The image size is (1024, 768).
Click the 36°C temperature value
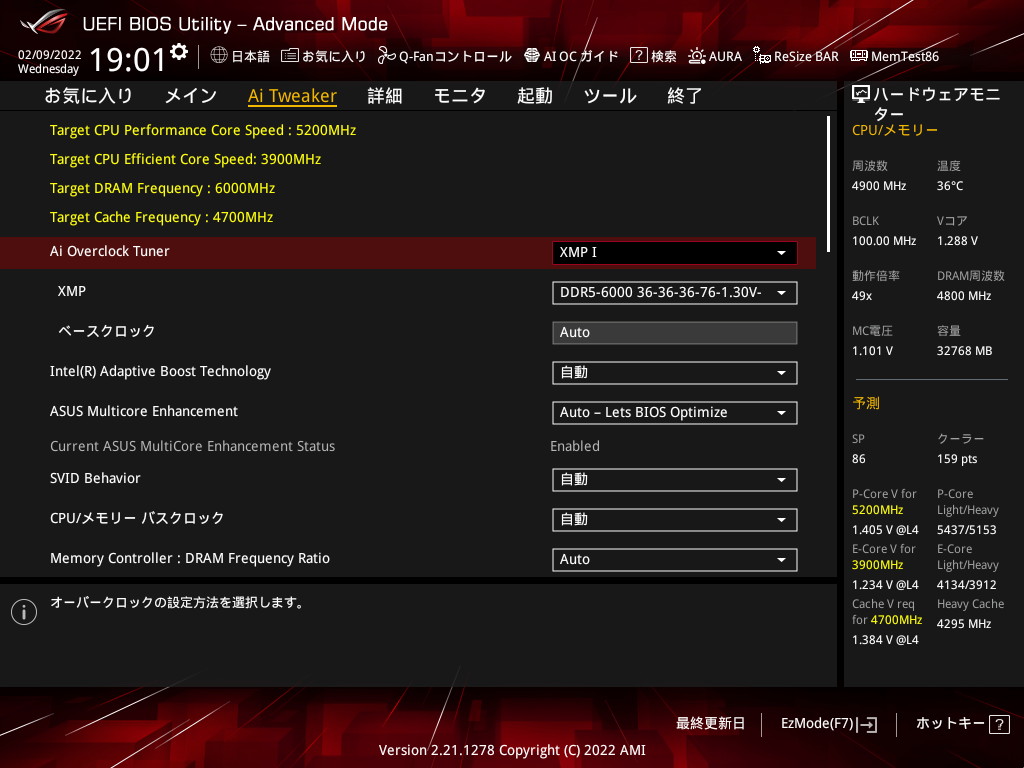(x=950, y=186)
